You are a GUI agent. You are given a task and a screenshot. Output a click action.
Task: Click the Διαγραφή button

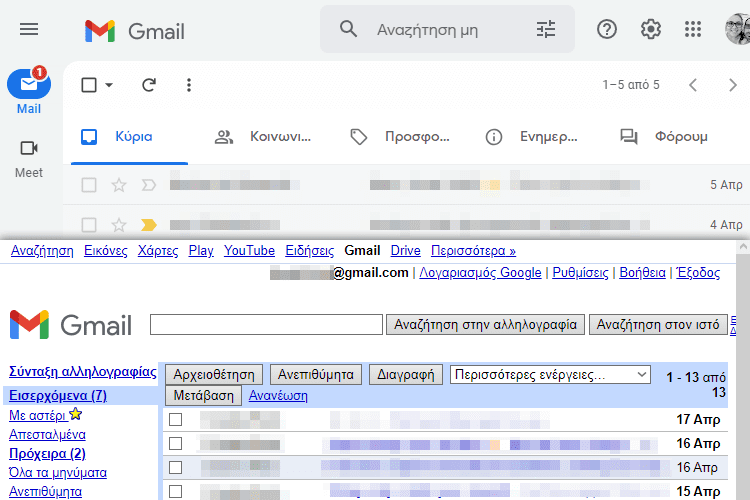pos(406,374)
